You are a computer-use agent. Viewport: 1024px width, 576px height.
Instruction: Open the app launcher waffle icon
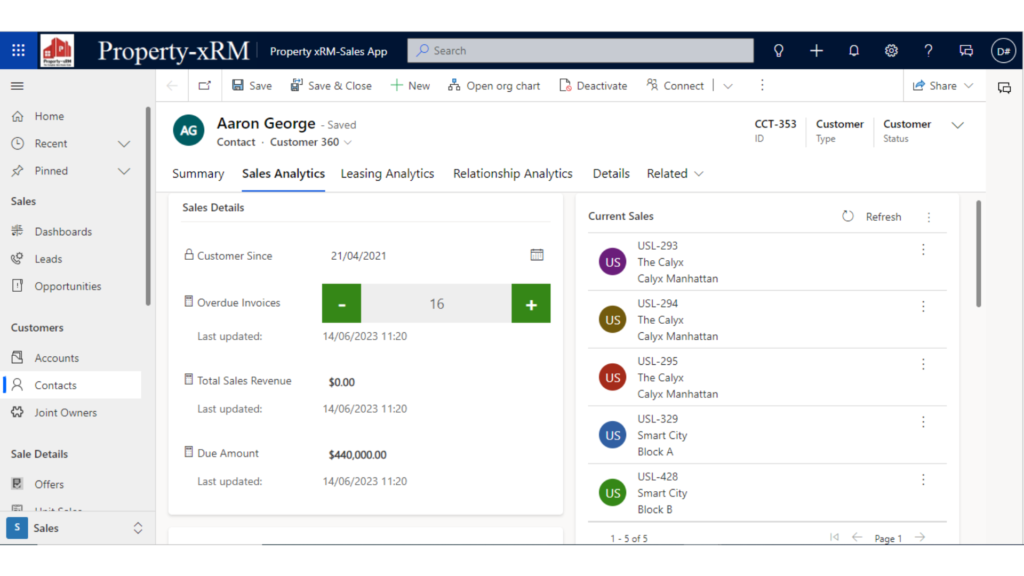tap(18, 50)
